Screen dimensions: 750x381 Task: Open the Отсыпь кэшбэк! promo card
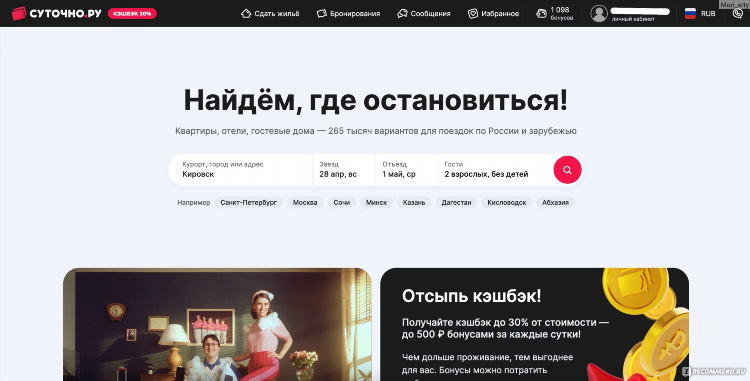[534, 325]
